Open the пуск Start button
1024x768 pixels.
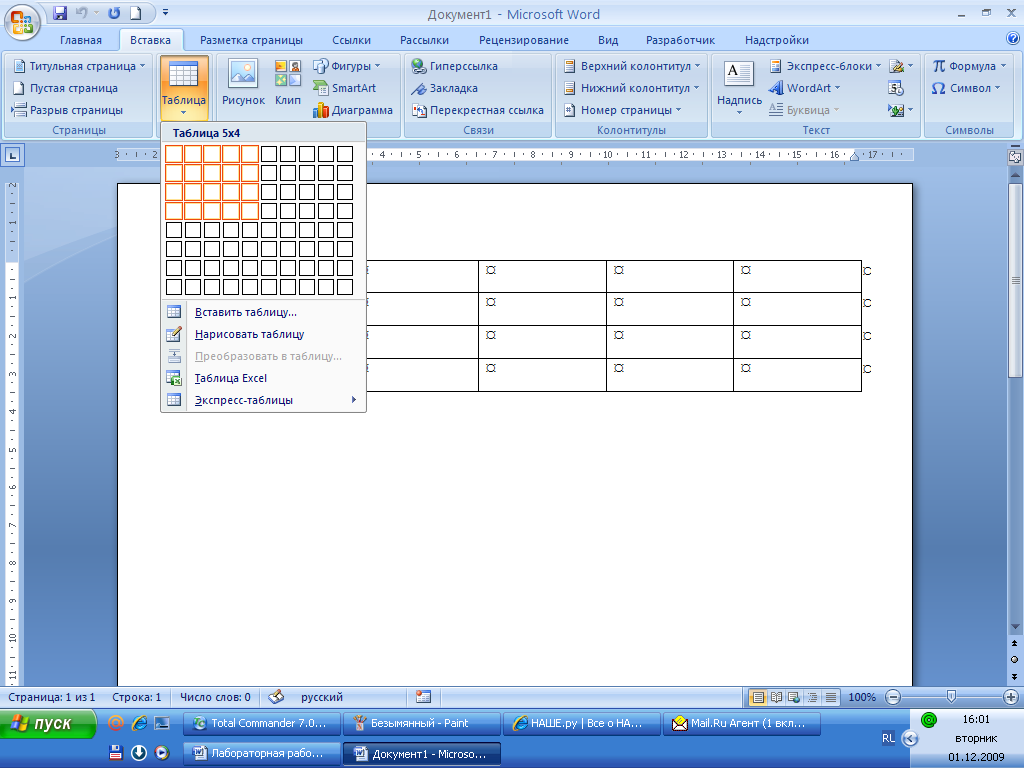point(47,724)
